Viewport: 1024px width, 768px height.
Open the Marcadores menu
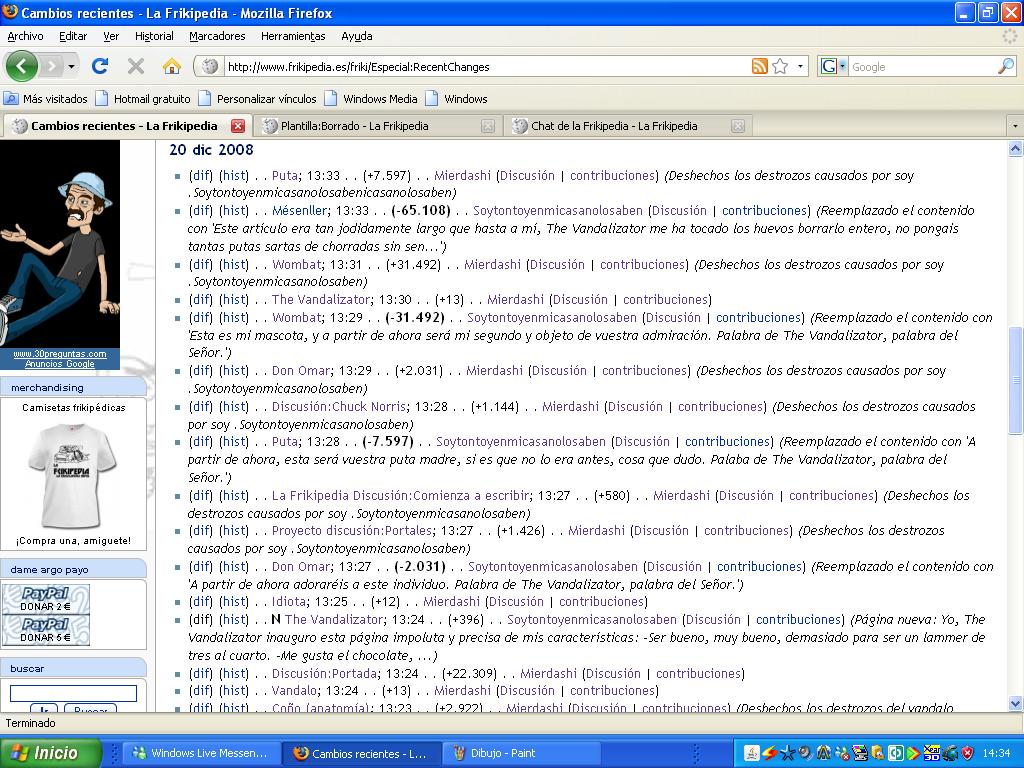[217, 36]
